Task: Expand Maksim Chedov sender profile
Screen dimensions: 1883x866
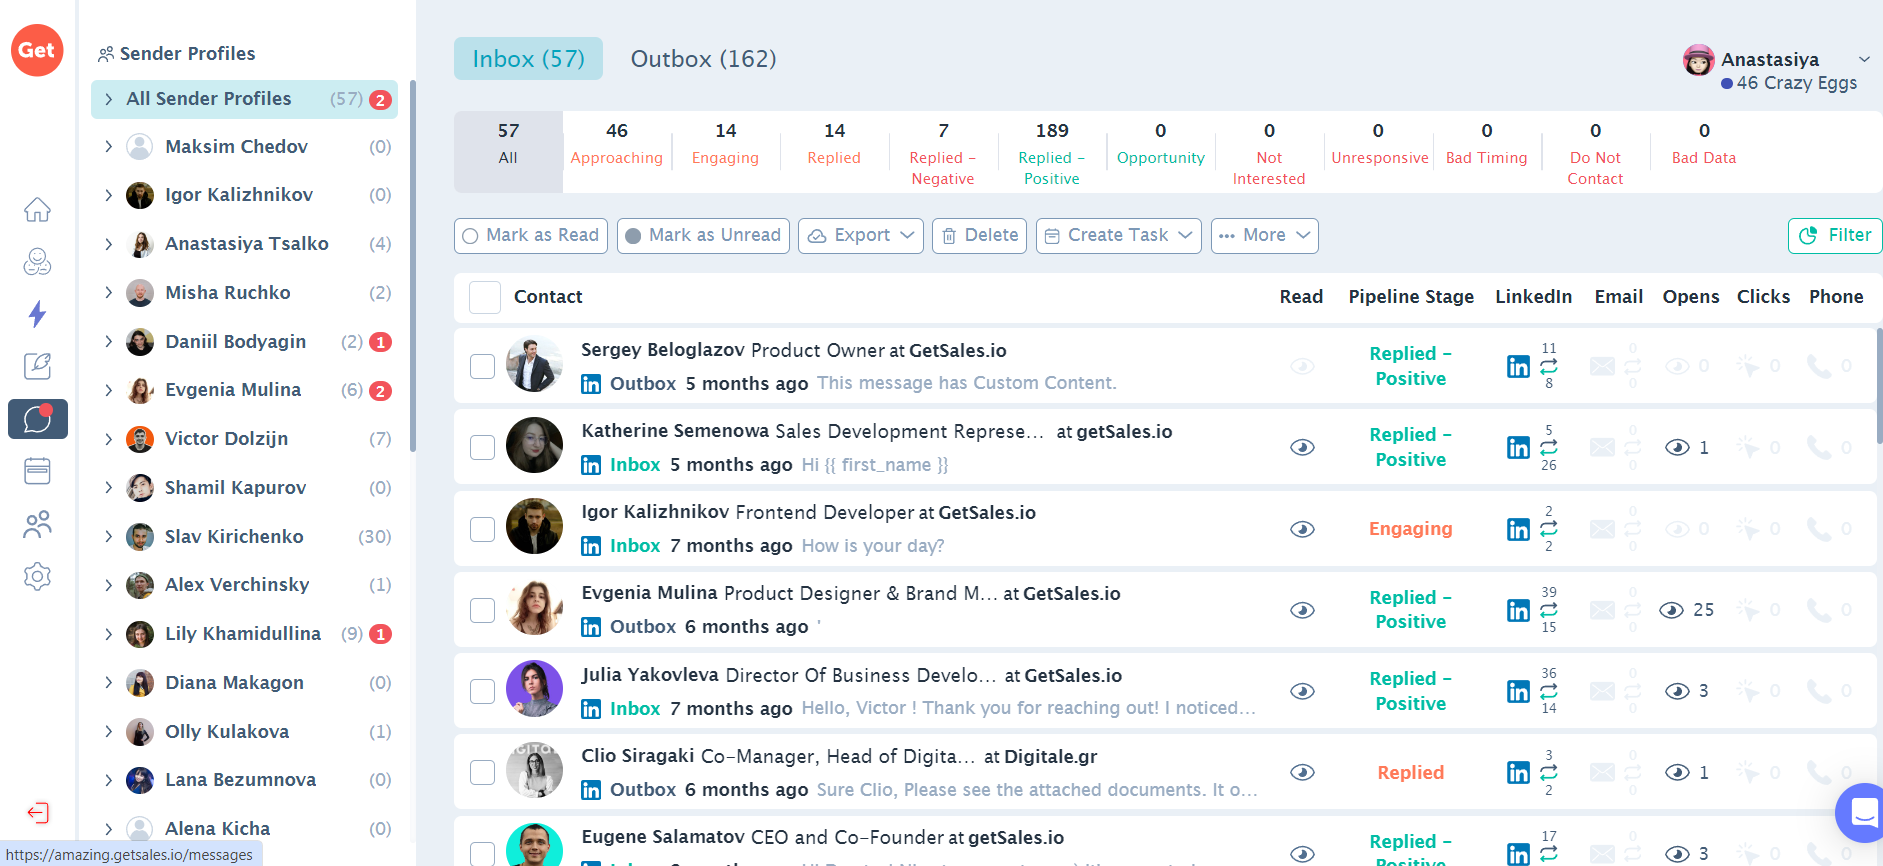Action: [109, 147]
